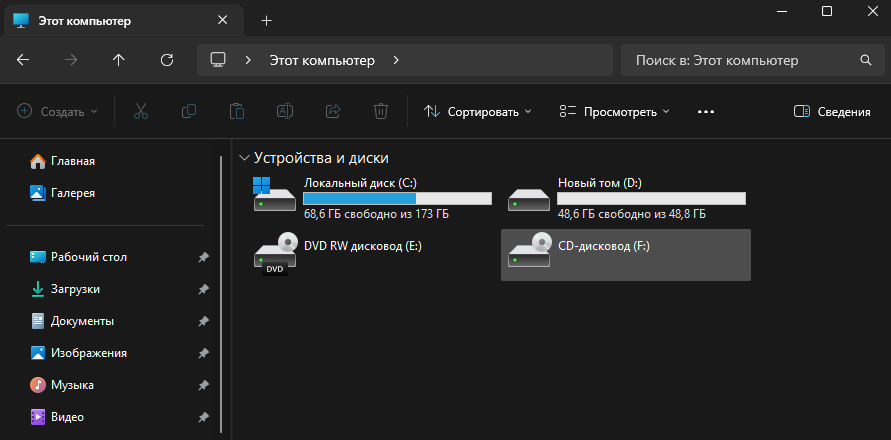Screen dimensions: 891x440
Task: Click the chevron before Этот компьютер breadcrumb
Action: click(248, 60)
